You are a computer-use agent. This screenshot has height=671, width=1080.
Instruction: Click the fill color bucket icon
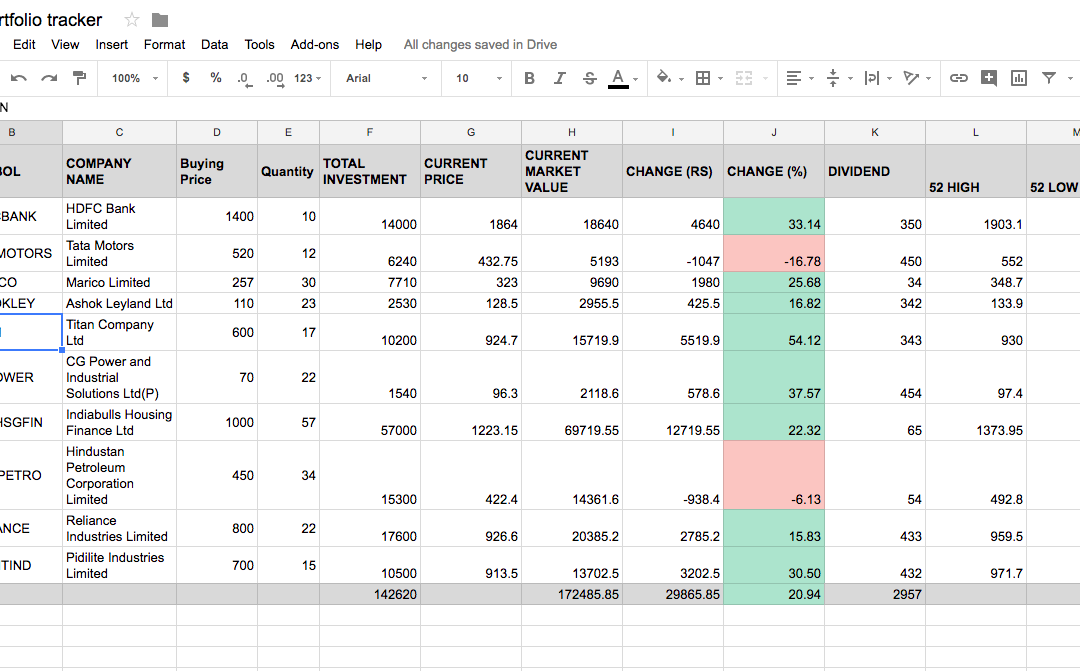664,77
